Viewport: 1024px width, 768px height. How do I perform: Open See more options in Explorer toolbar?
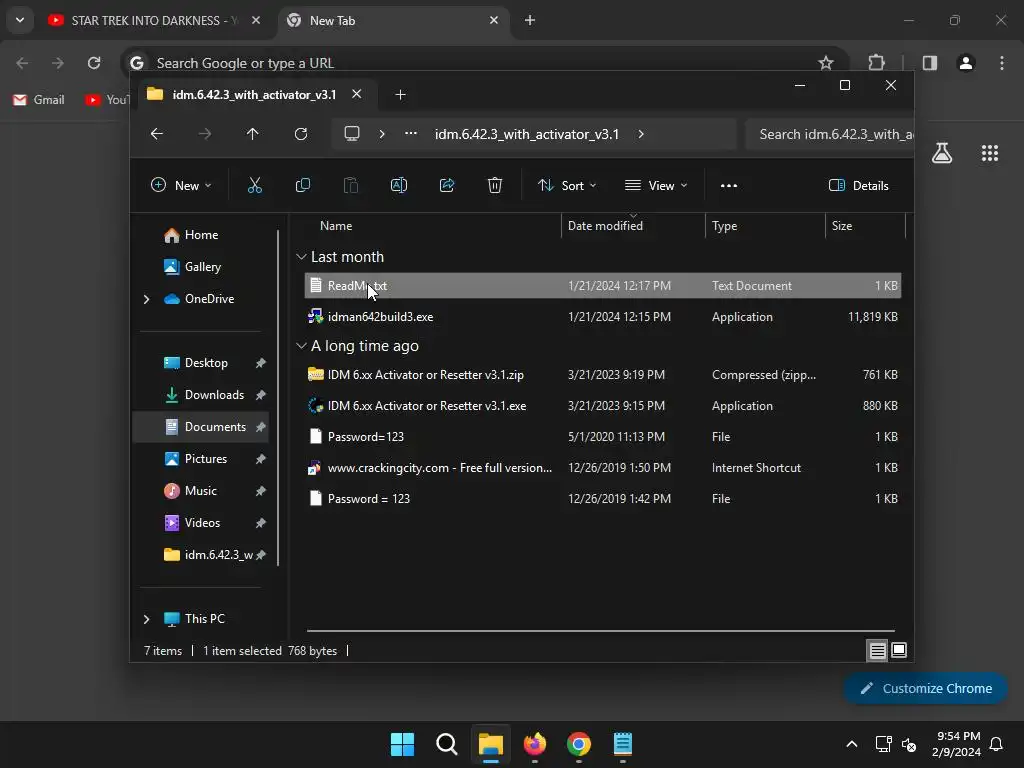click(x=729, y=185)
